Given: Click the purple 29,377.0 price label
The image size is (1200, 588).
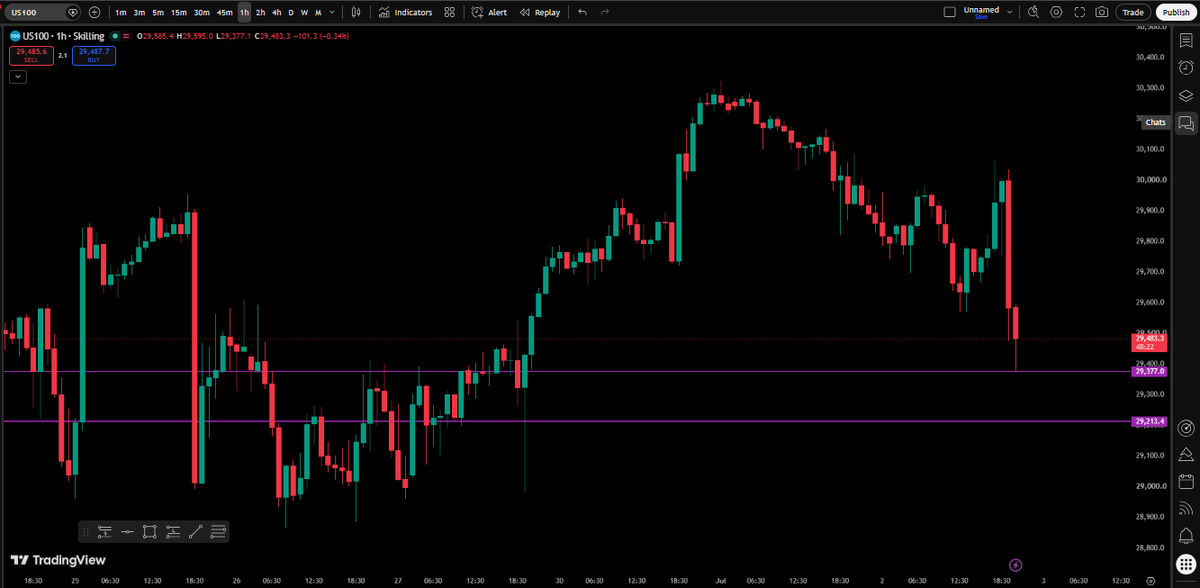Looking at the screenshot, I should [x=1150, y=371].
